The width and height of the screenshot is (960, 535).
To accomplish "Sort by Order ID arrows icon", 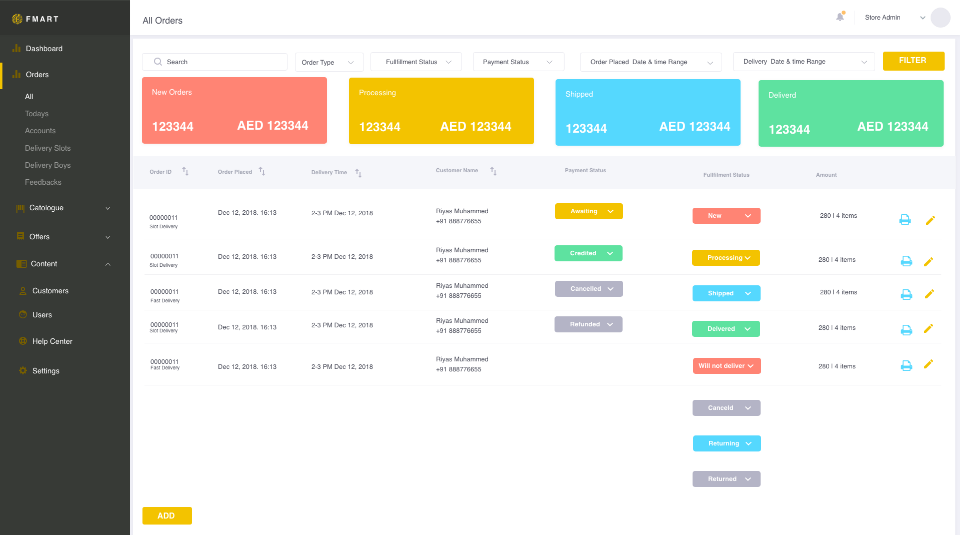I will [185, 172].
